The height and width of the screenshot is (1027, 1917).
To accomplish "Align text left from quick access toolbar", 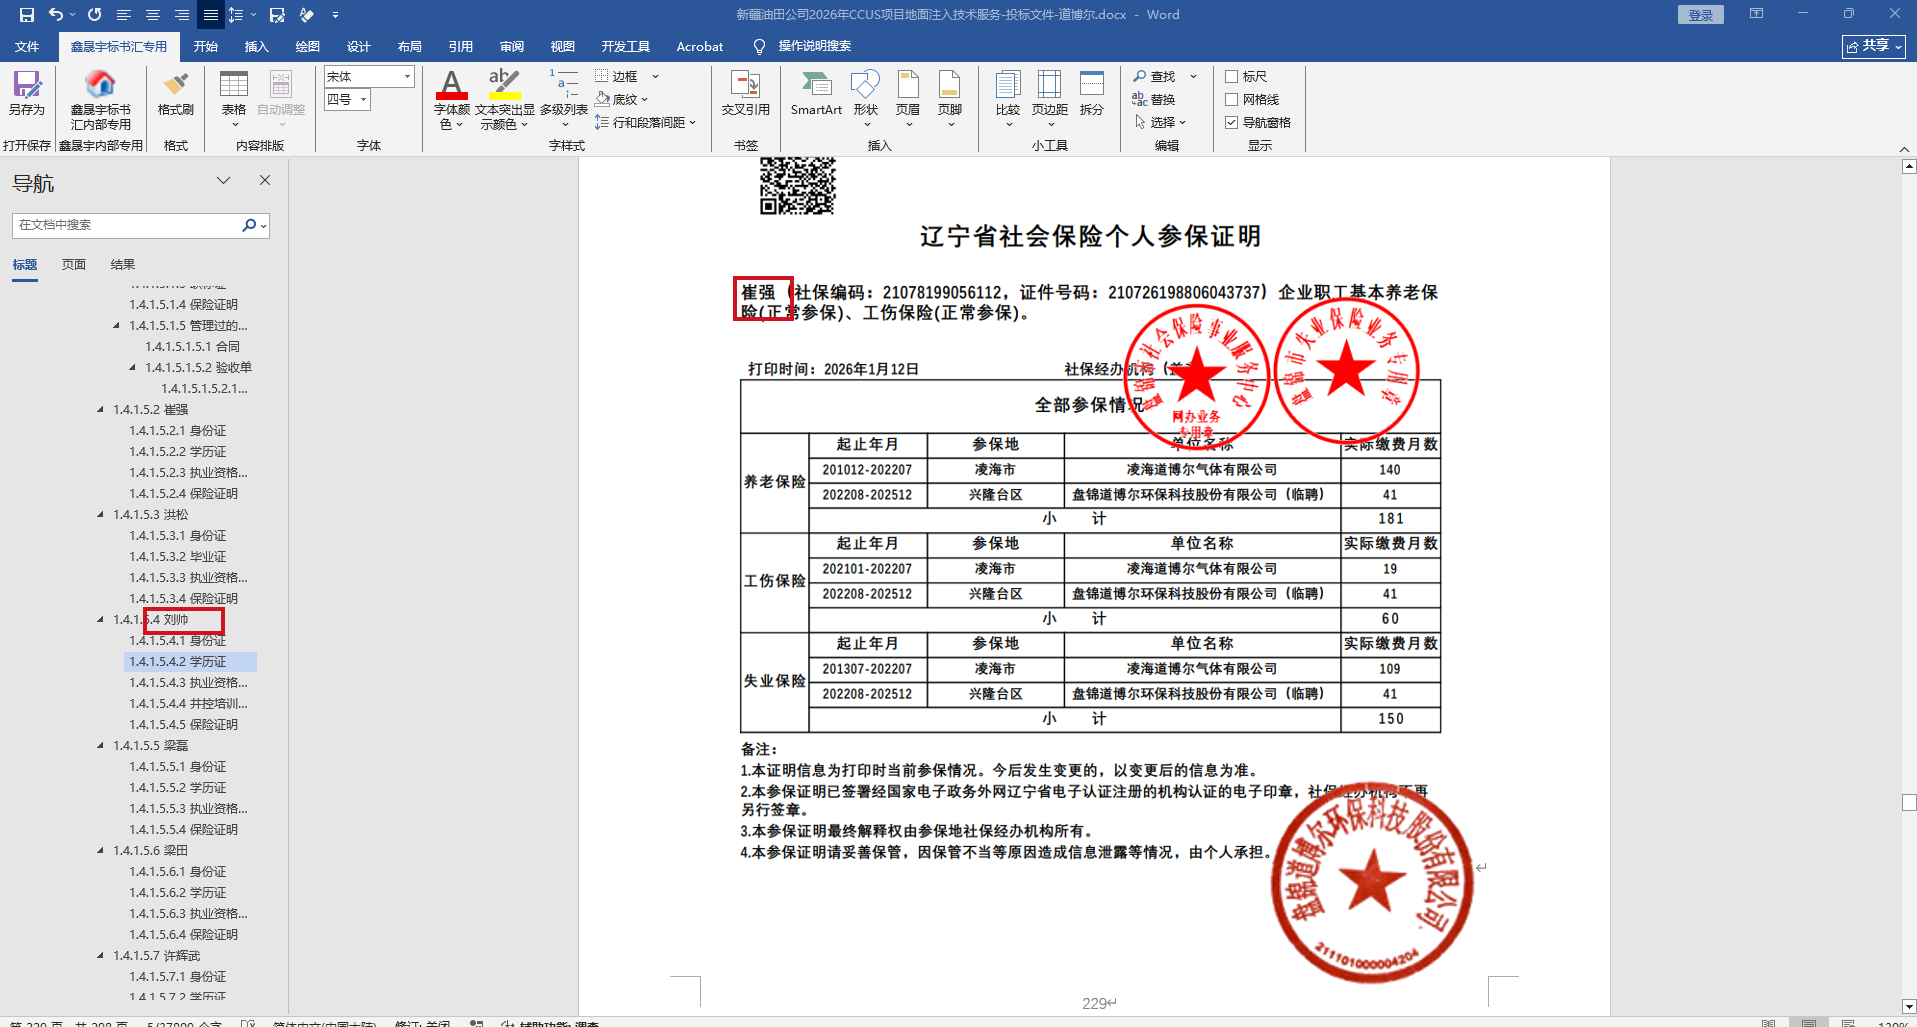I will coord(124,15).
